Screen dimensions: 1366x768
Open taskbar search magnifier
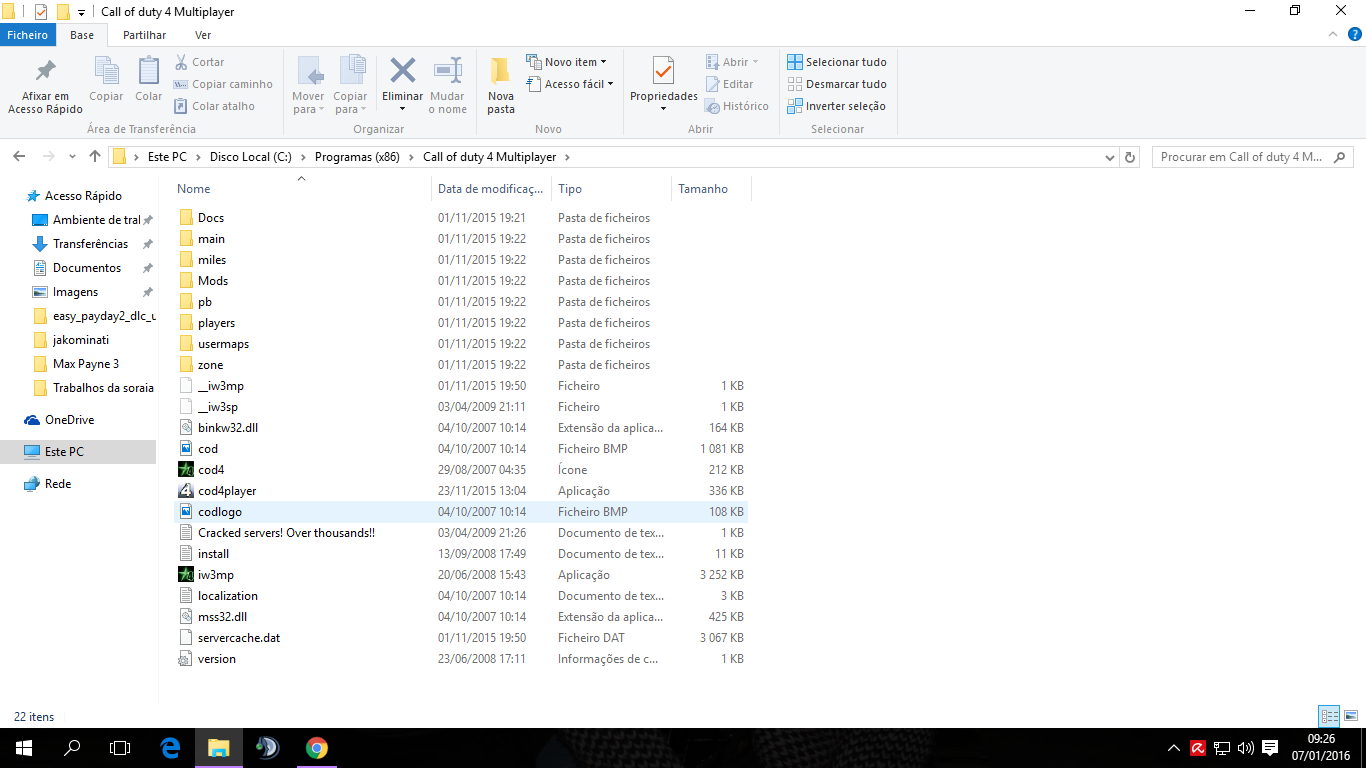click(x=72, y=748)
